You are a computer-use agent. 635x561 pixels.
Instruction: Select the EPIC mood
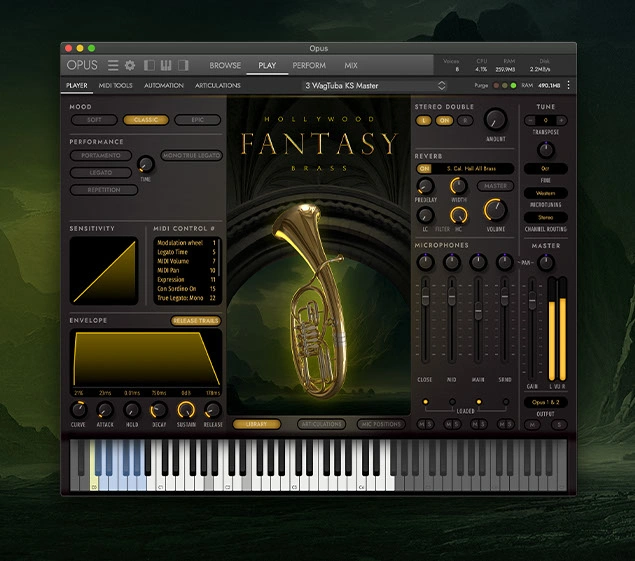pos(198,120)
